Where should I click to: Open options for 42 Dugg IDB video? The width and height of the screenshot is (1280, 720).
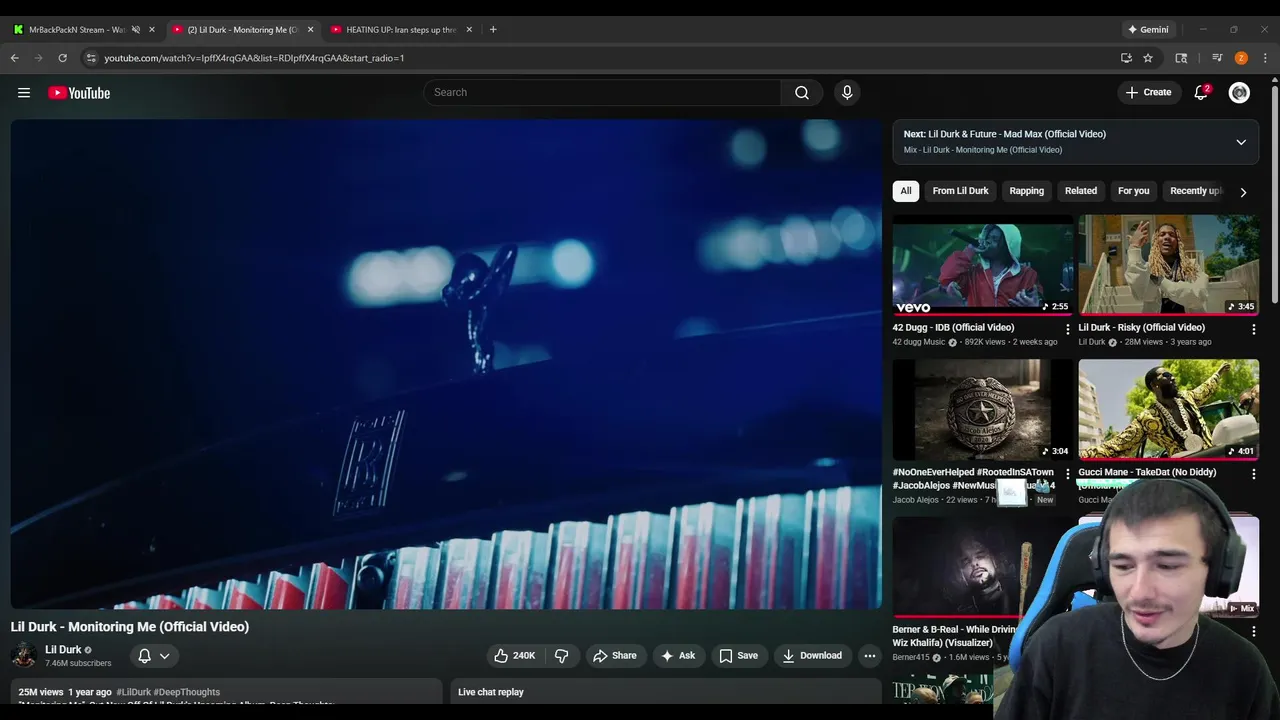coord(1067,329)
